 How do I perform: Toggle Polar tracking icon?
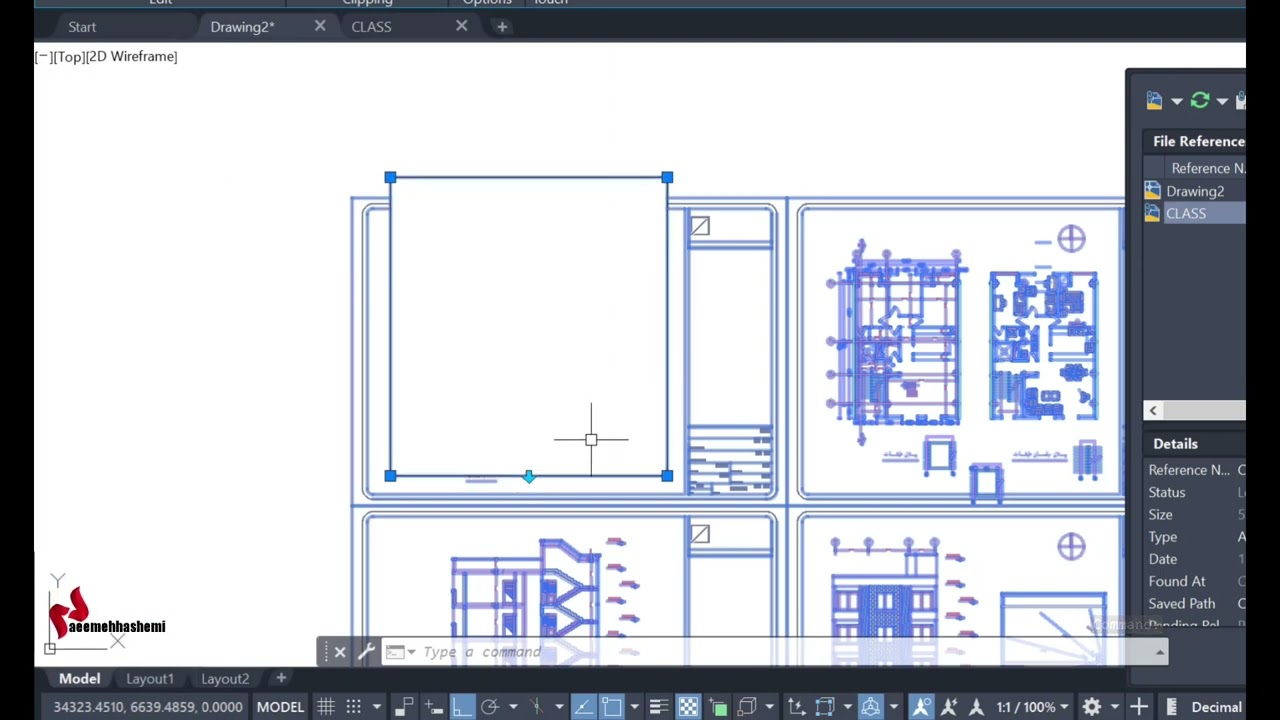(x=489, y=707)
